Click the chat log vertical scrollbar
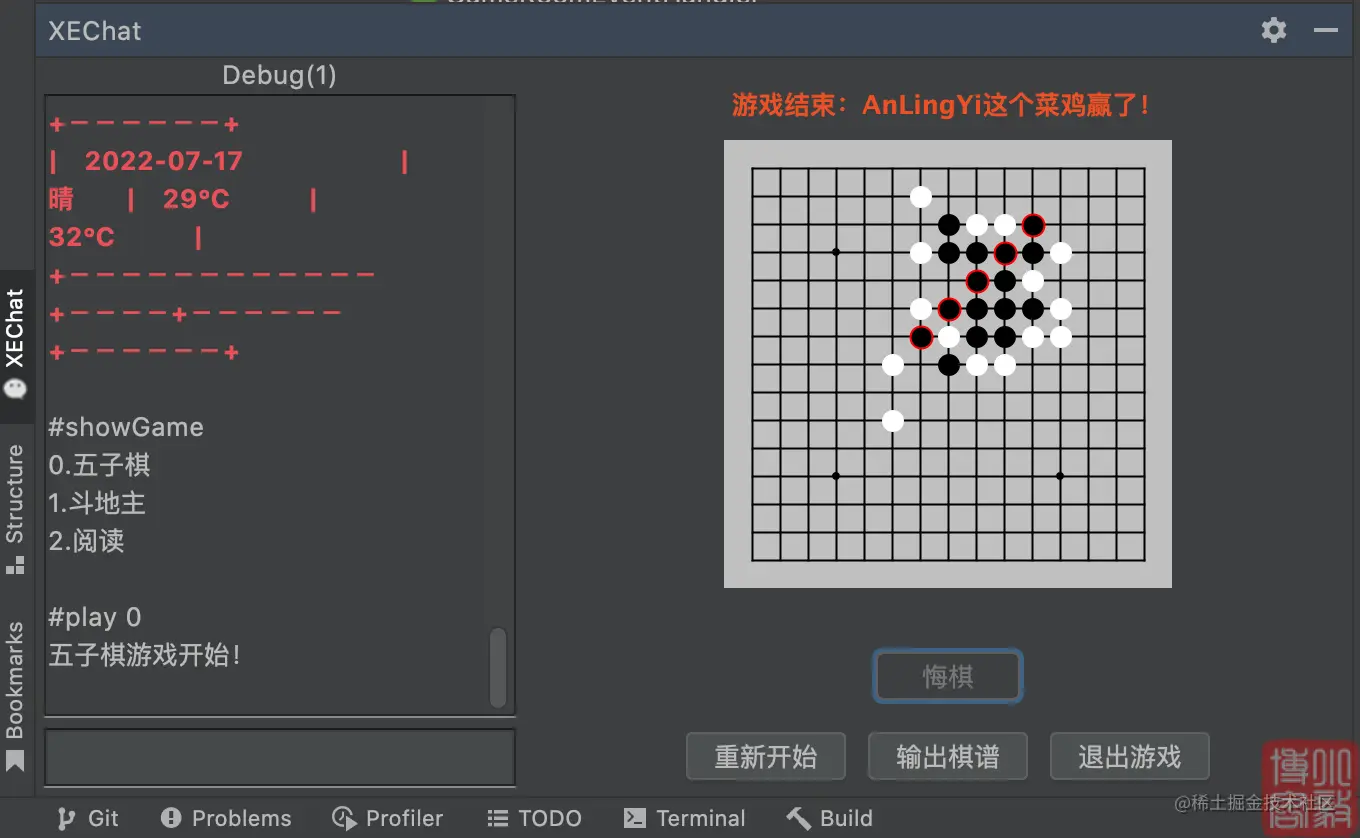This screenshot has width=1360, height=838. click(x=497, y=667)
